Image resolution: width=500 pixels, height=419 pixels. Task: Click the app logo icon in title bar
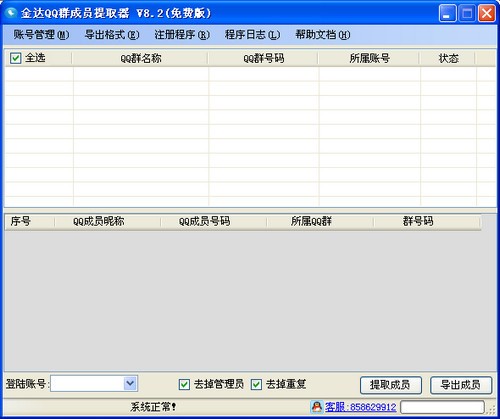tap(11, 13)
